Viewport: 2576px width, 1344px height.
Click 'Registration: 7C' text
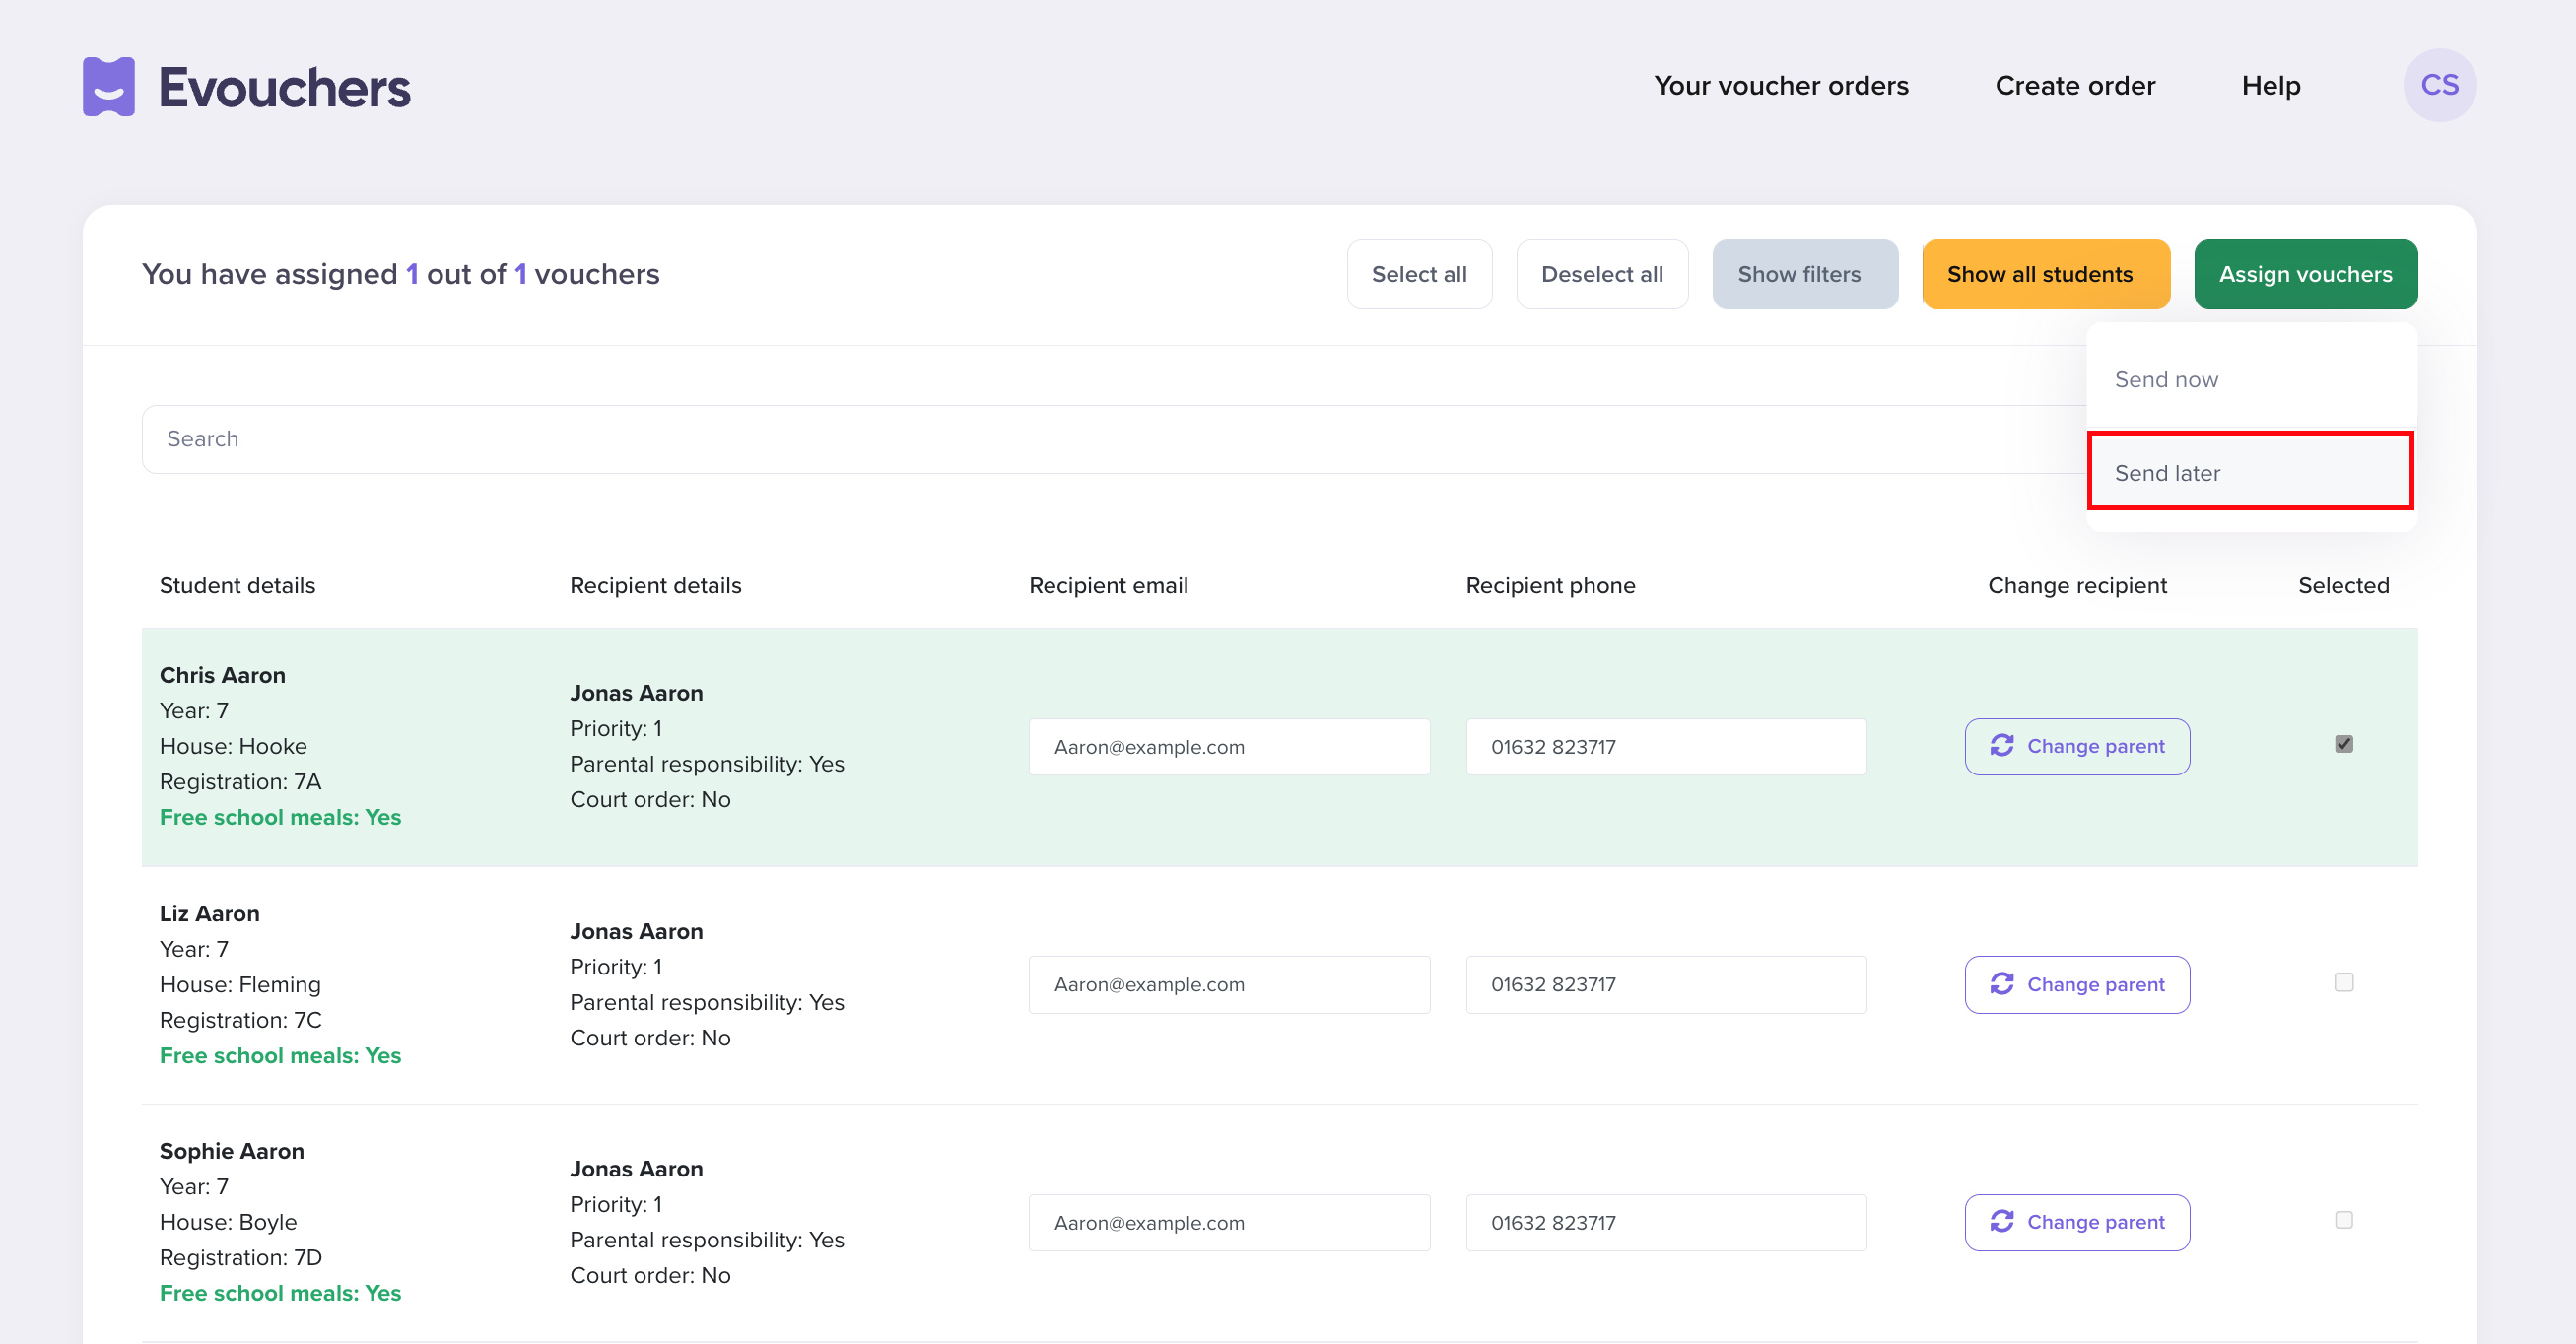click(x=241, y=1020)
